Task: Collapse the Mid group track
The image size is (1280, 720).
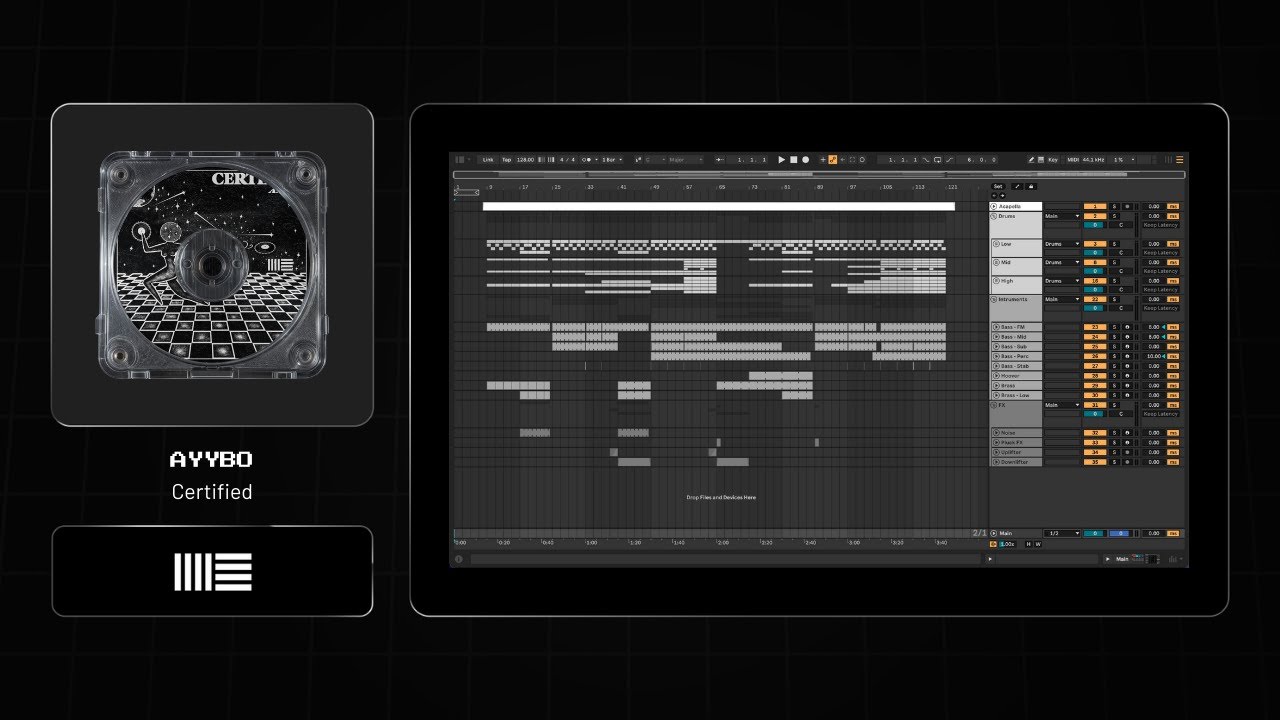Action: click(996, 262)
